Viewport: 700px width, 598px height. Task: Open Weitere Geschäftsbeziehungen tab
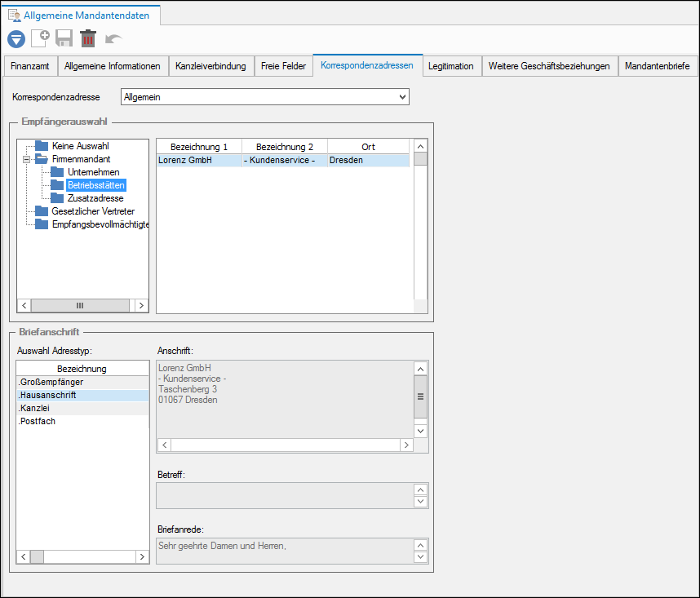pyautogui.click(x=549, y=66)
